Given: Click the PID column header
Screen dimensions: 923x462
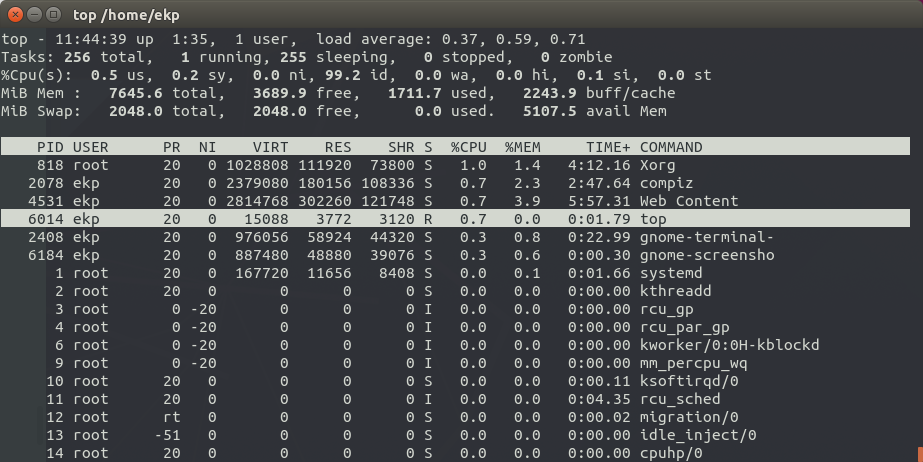Looking at the screenshot, I should (x=50, y=147).
